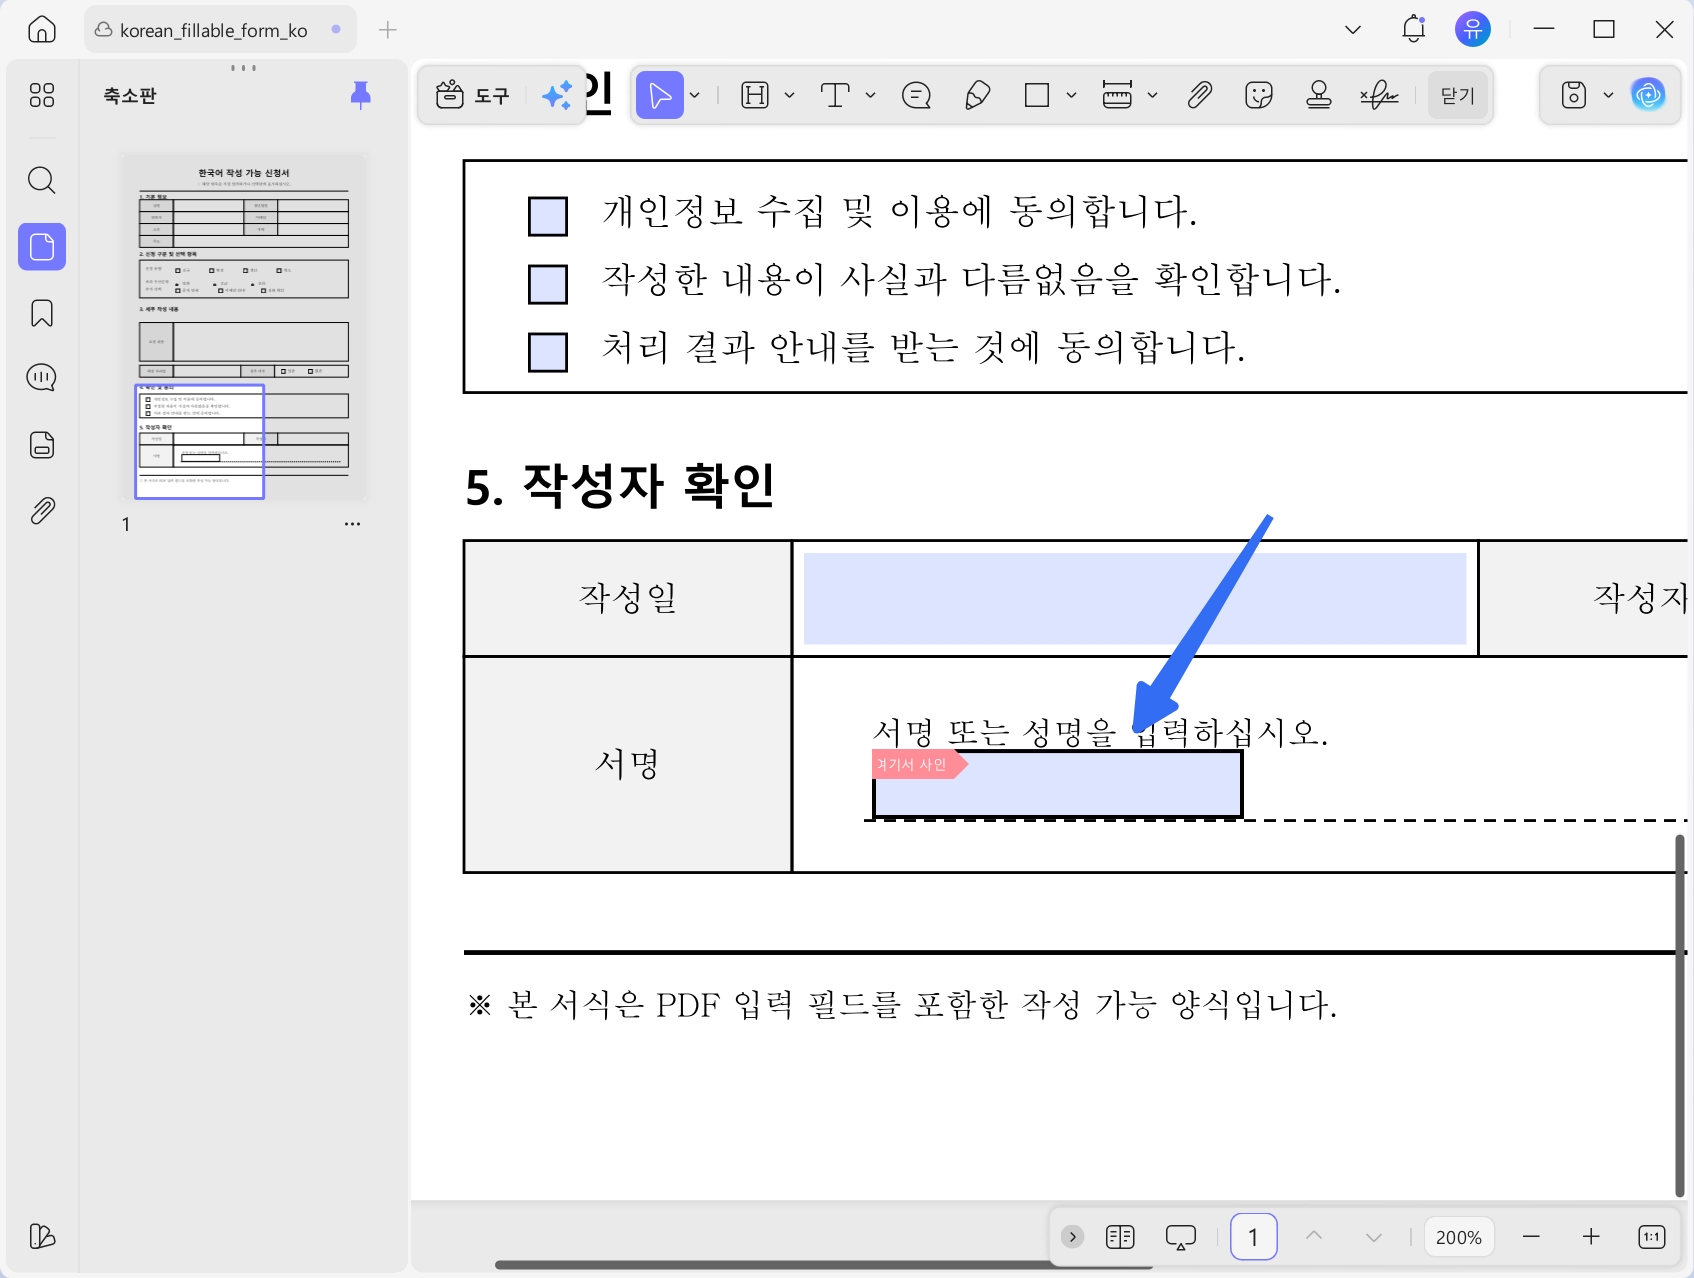Viewport: 1694px width, 1278px height.
Task: Go to the next page
Action: click(1374, 1237)
